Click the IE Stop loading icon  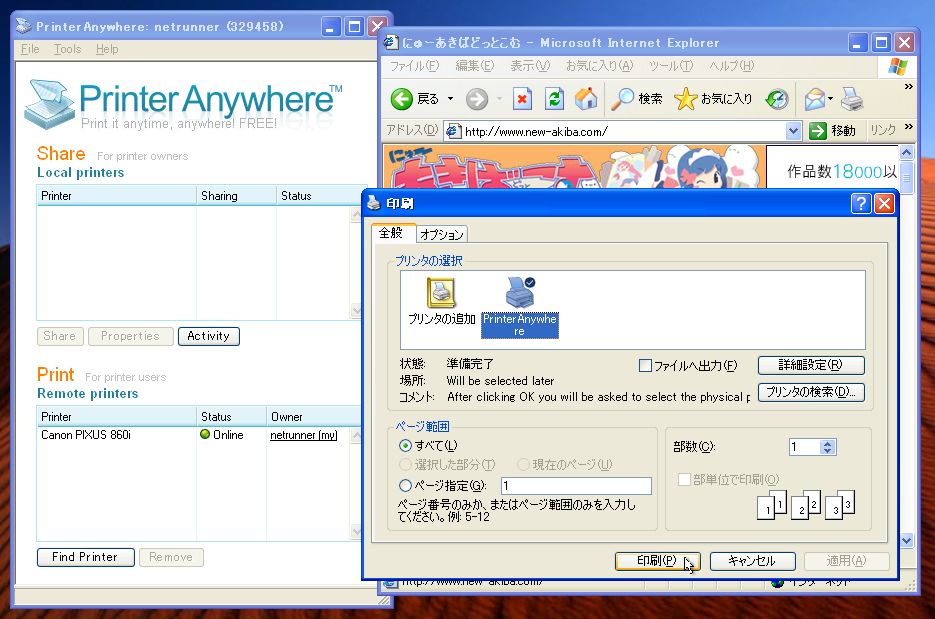pos(522,99)
